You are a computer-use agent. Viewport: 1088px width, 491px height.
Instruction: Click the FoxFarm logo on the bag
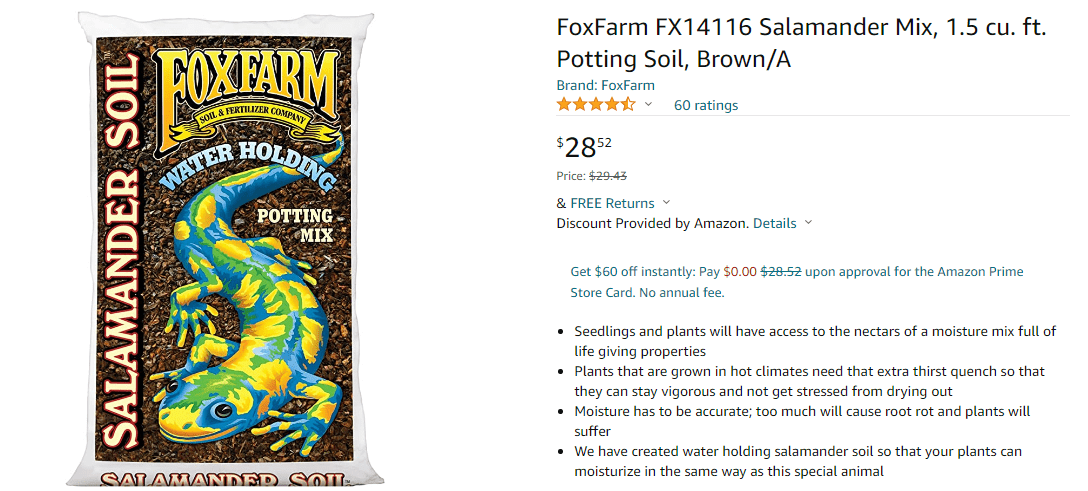click(246, 96)
